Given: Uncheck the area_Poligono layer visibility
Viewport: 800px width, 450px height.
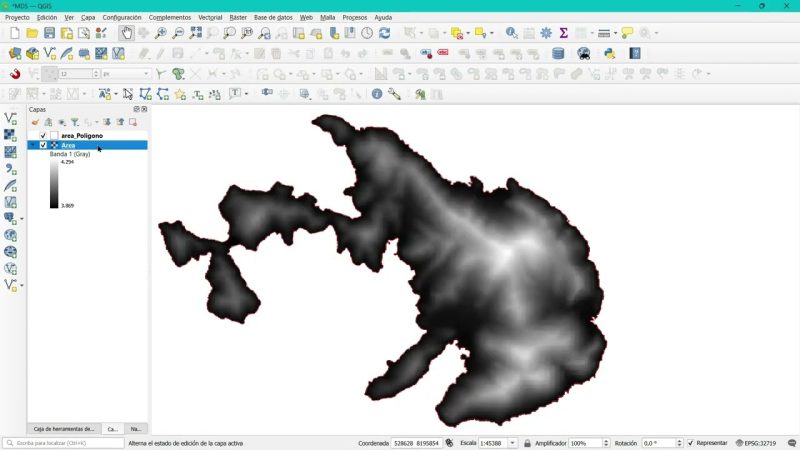Looking at the screenshot, I should [x=43, y=135].
